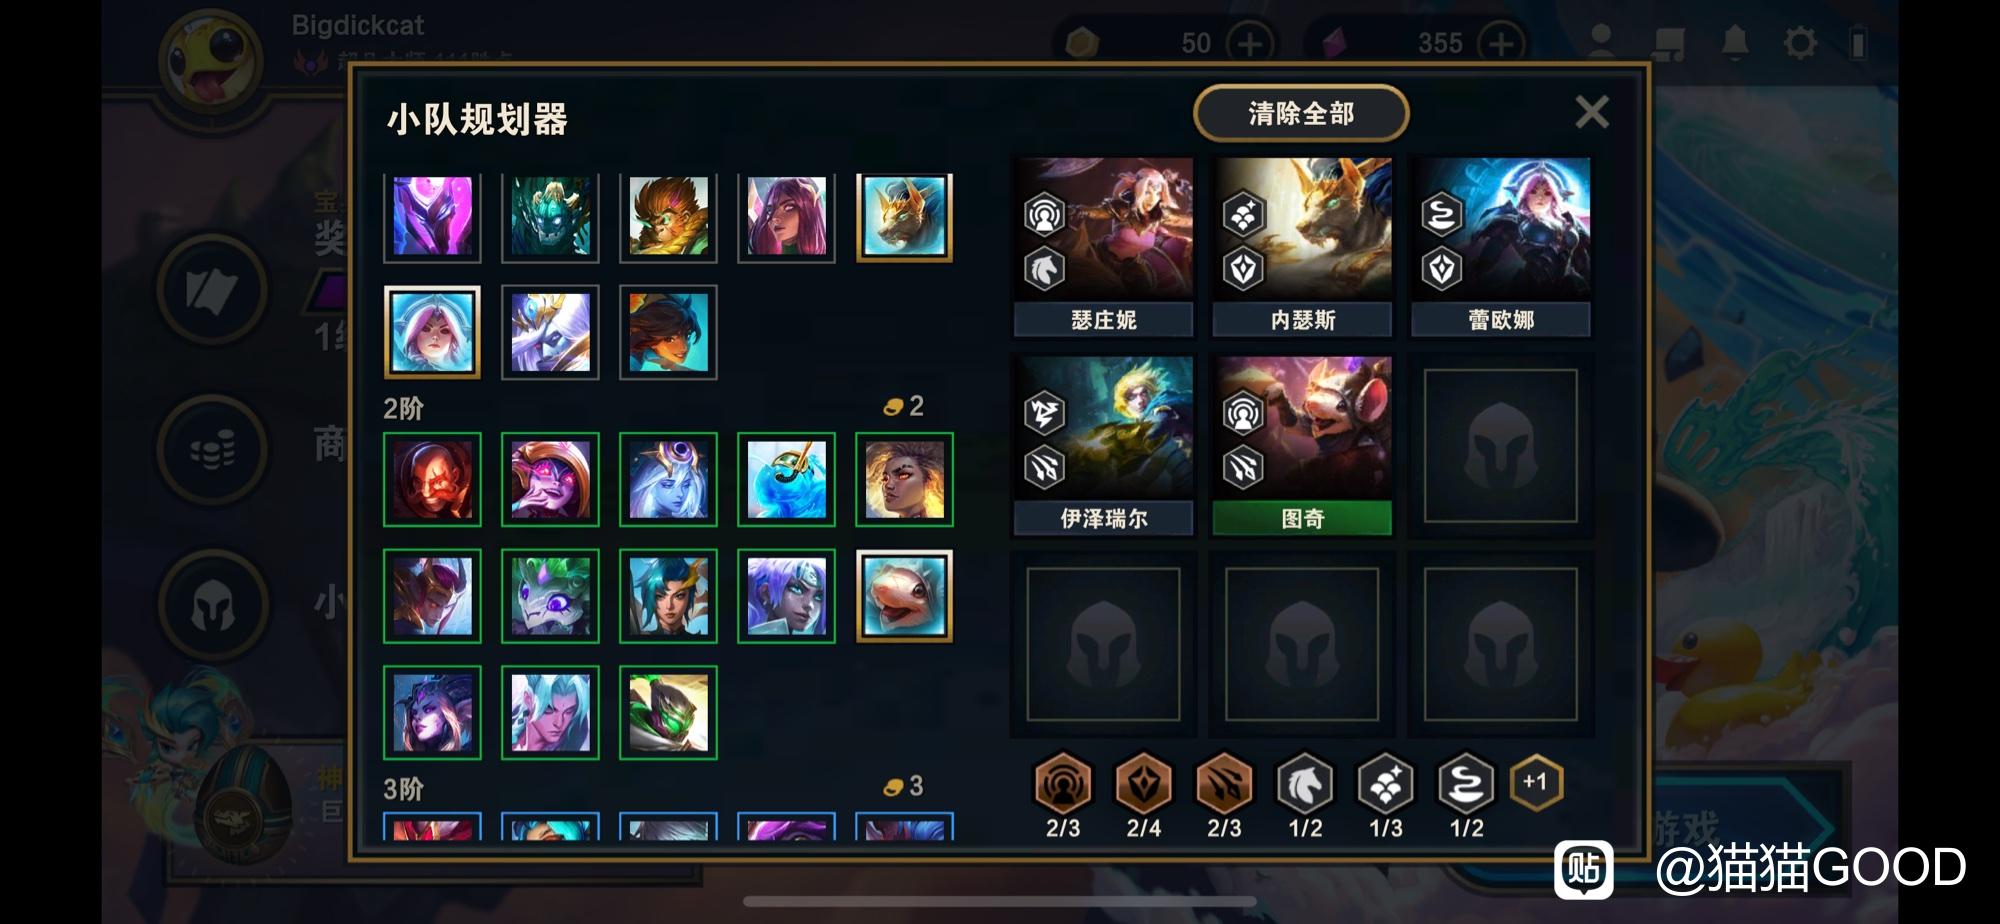Select the 伊泽瑞尔 champion card
Viewport: 2000px width, 924px height.
[1103, 445]
